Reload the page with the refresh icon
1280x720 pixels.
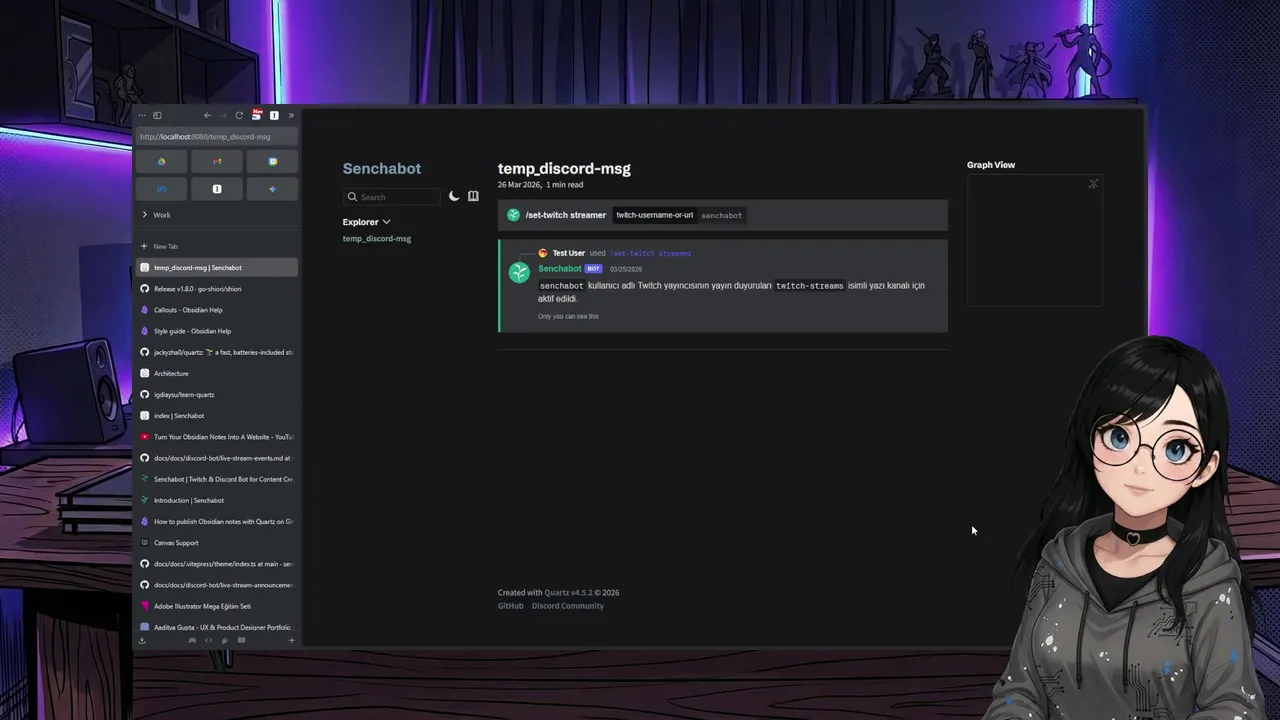239,116
